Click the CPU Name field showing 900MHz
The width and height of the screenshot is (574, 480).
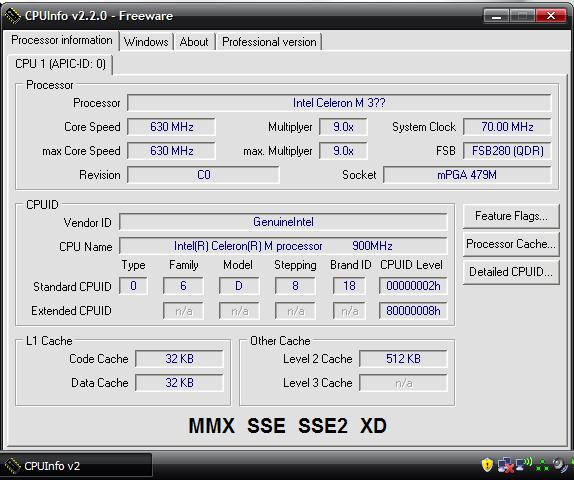283,246
